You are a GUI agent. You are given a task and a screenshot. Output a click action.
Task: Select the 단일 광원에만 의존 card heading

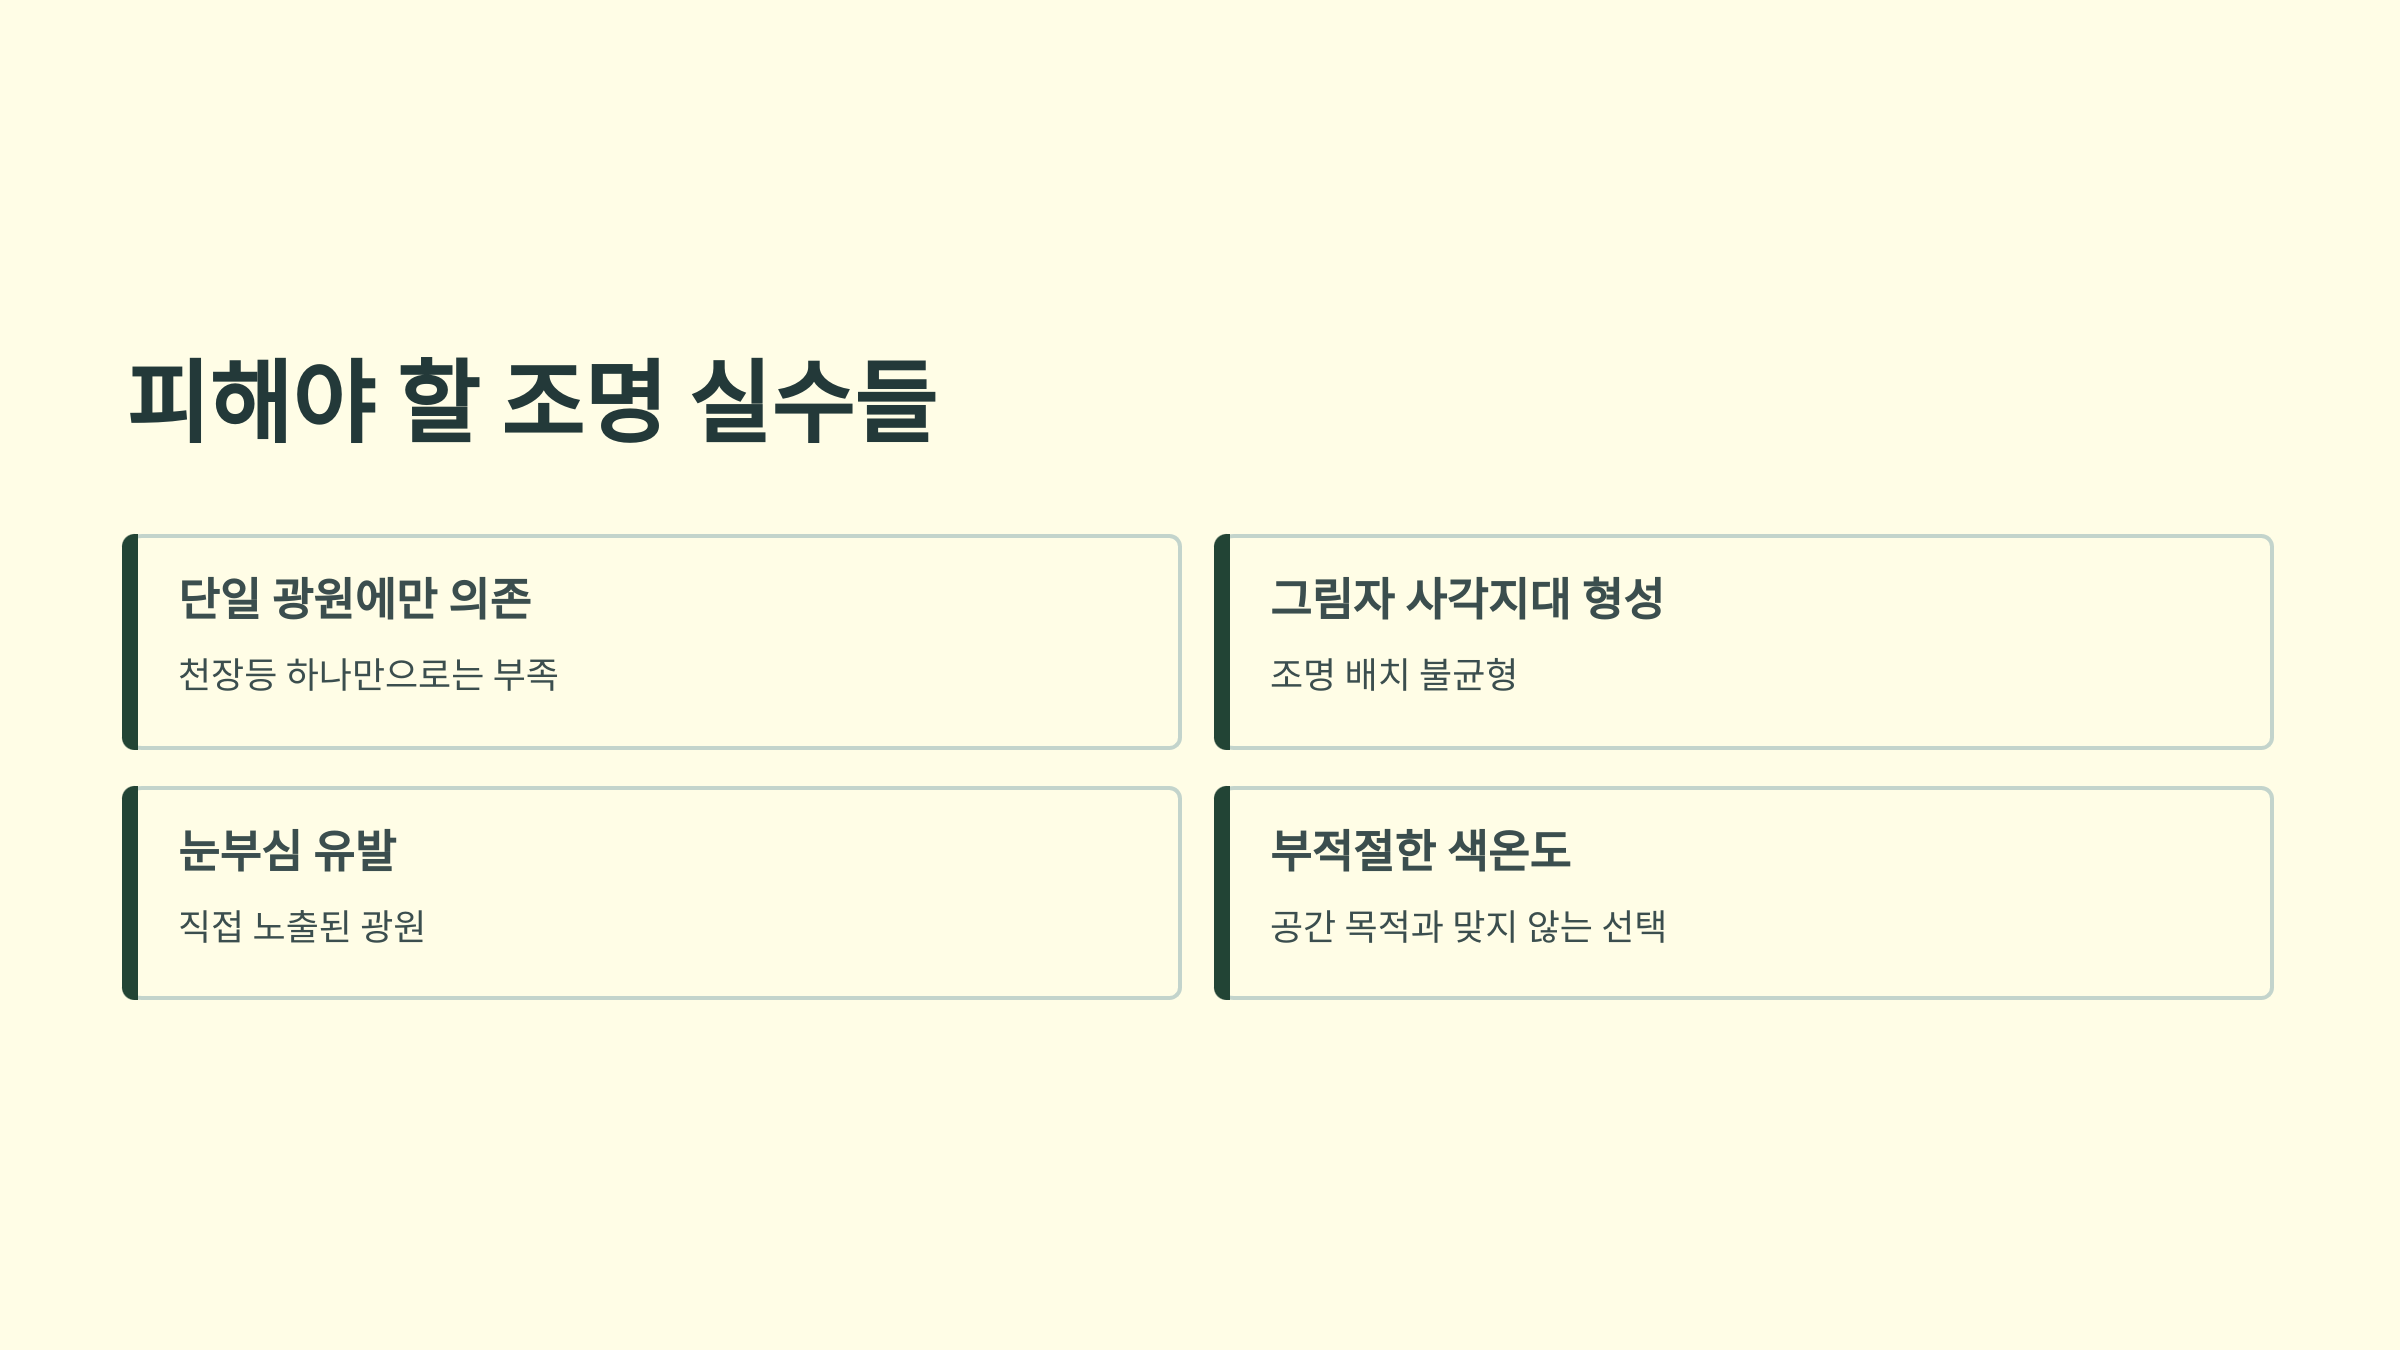355,598
